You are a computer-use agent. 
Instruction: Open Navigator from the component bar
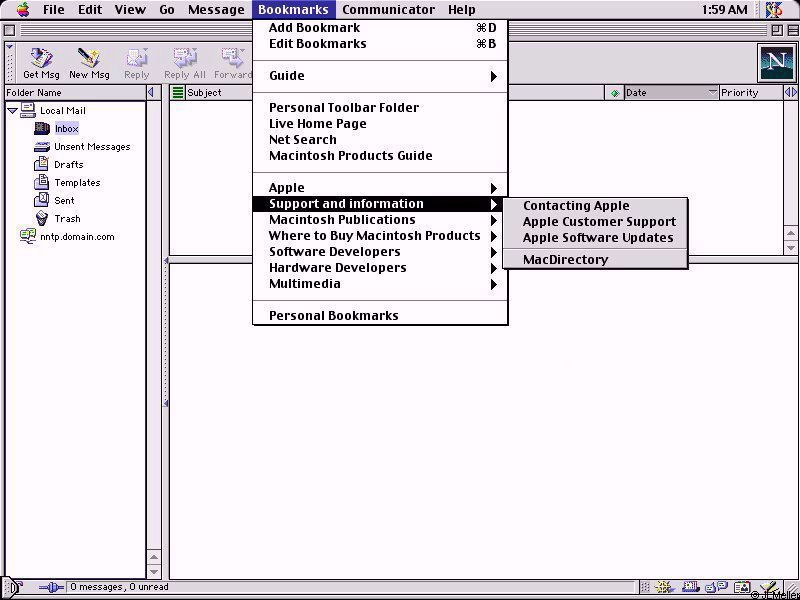(663, 587)
